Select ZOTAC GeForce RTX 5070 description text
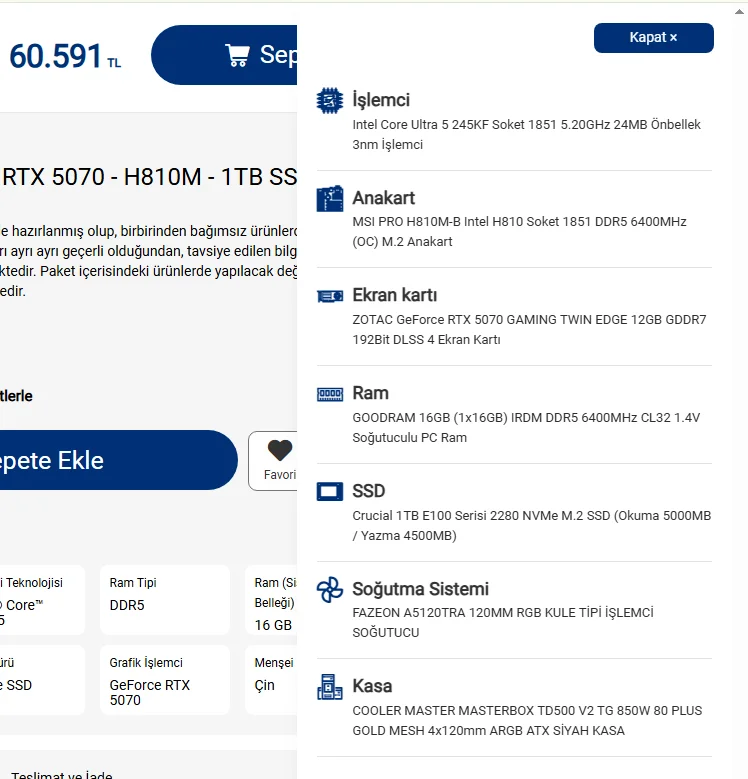 [x=529, y=329]
